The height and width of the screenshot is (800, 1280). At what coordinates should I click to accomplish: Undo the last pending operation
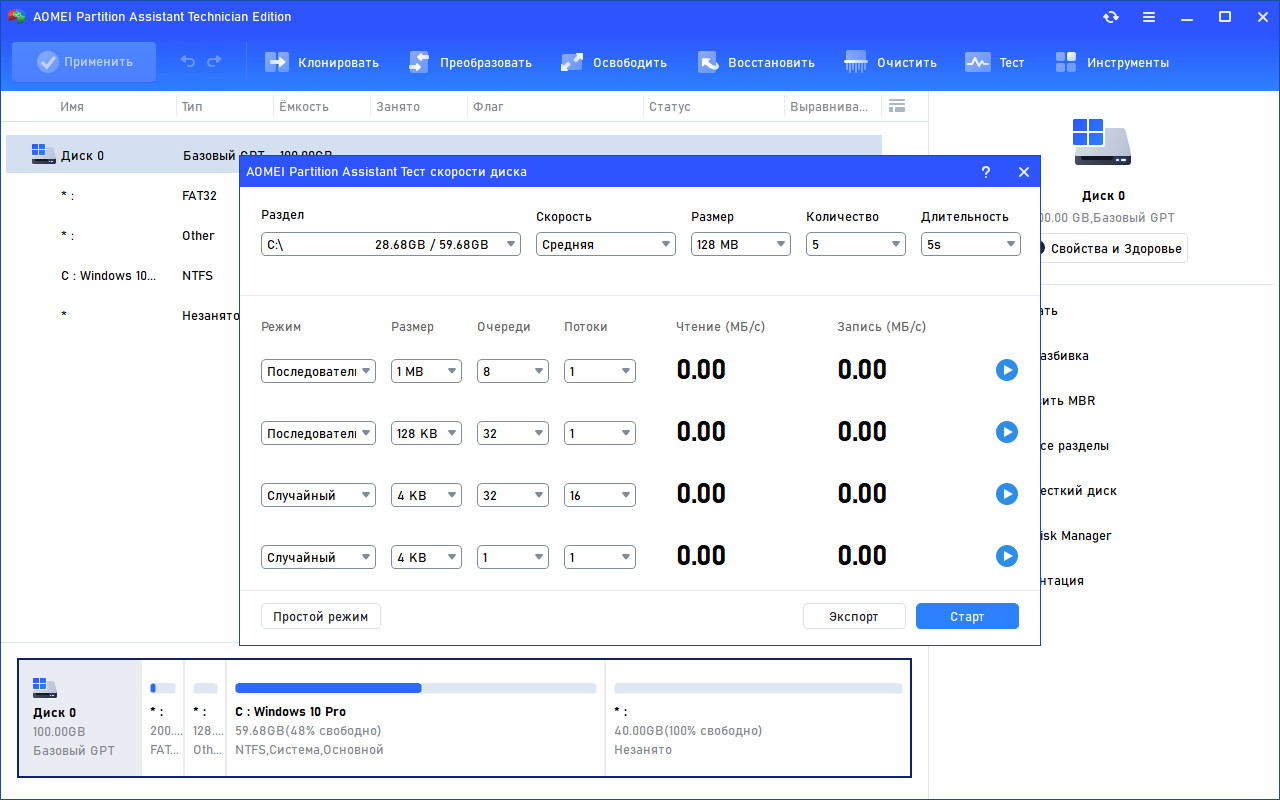tap(187, 62)
